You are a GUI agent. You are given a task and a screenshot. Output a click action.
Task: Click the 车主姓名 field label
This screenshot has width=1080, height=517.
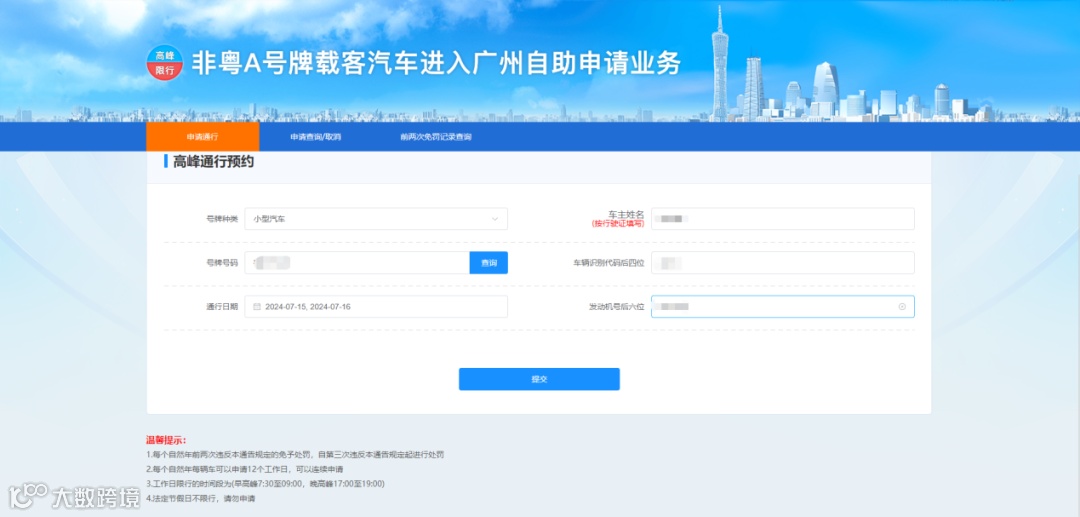(625, 215)
